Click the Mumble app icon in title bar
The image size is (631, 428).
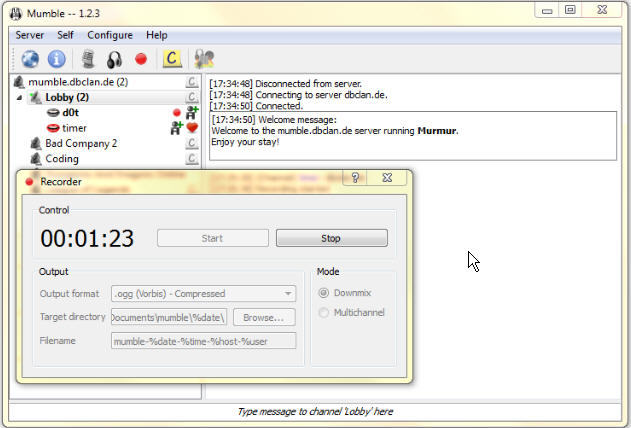point(16,13)
